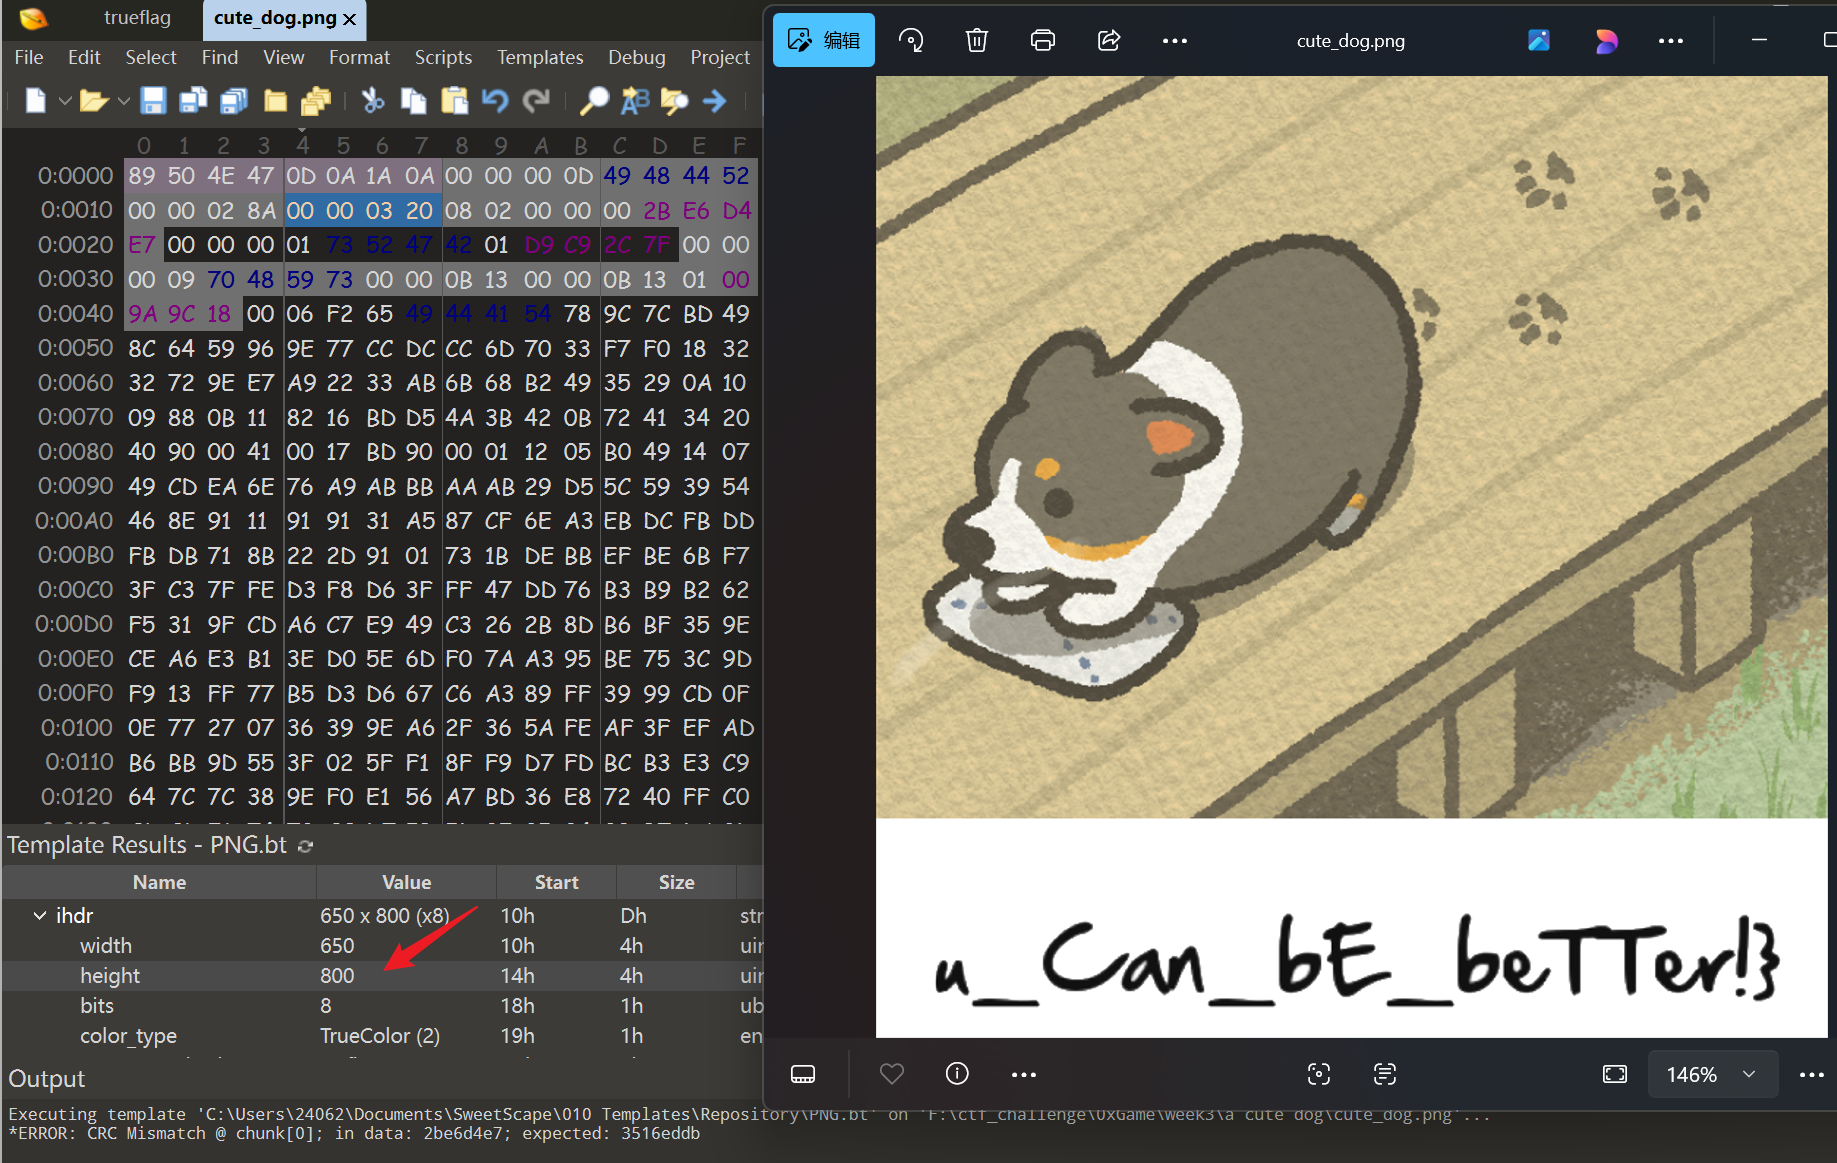Open the Templates menu
Viewport: 1837px width, 1163px height.
point(540,58)
